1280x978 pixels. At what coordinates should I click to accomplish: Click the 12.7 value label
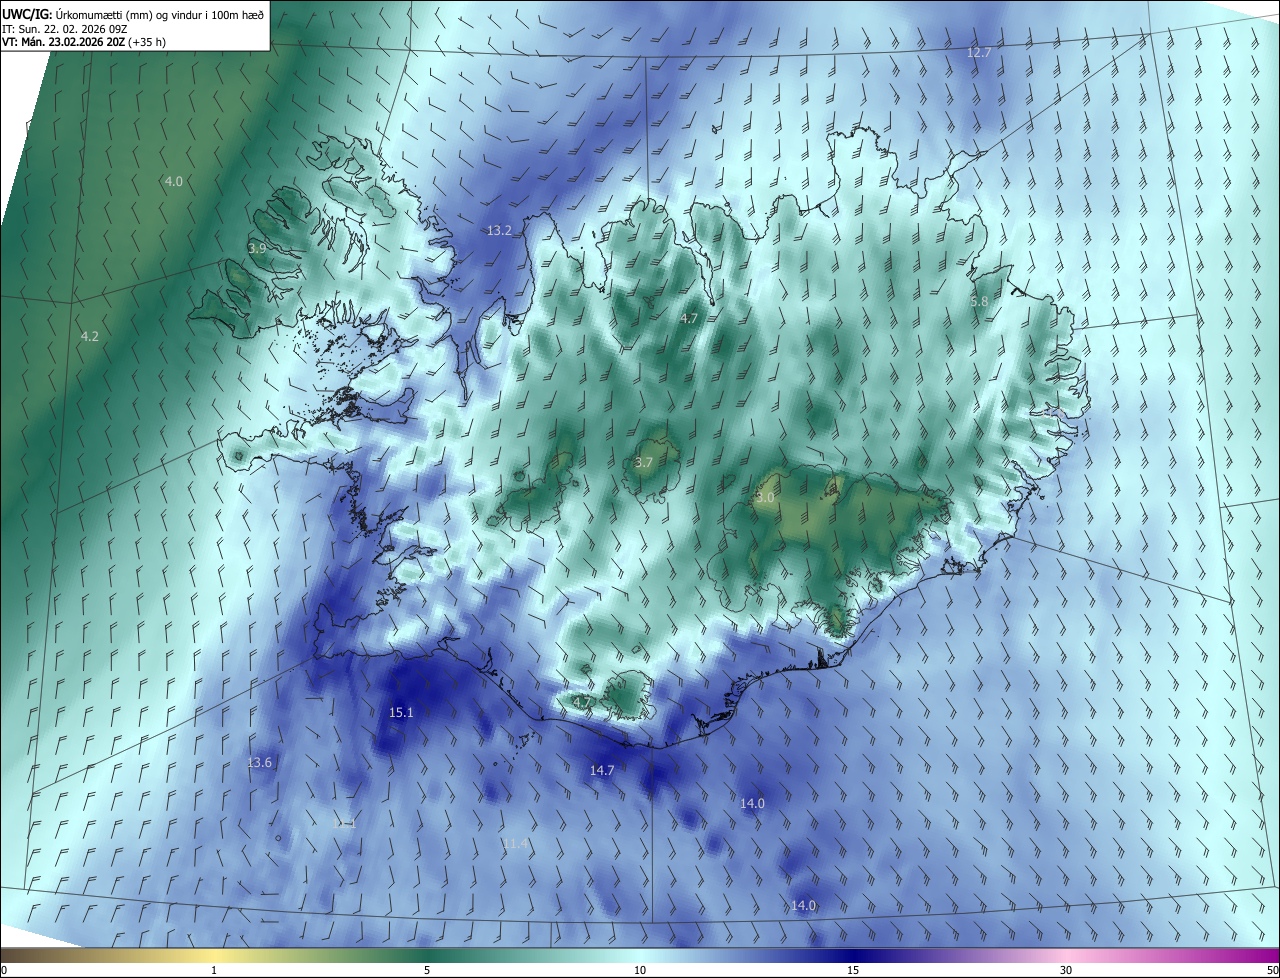(979, 52)
